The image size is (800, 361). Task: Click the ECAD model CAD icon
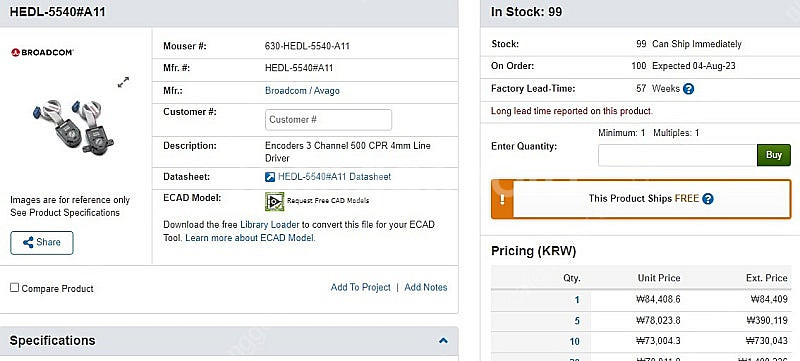pyautogui.click(x=274, y=201)
